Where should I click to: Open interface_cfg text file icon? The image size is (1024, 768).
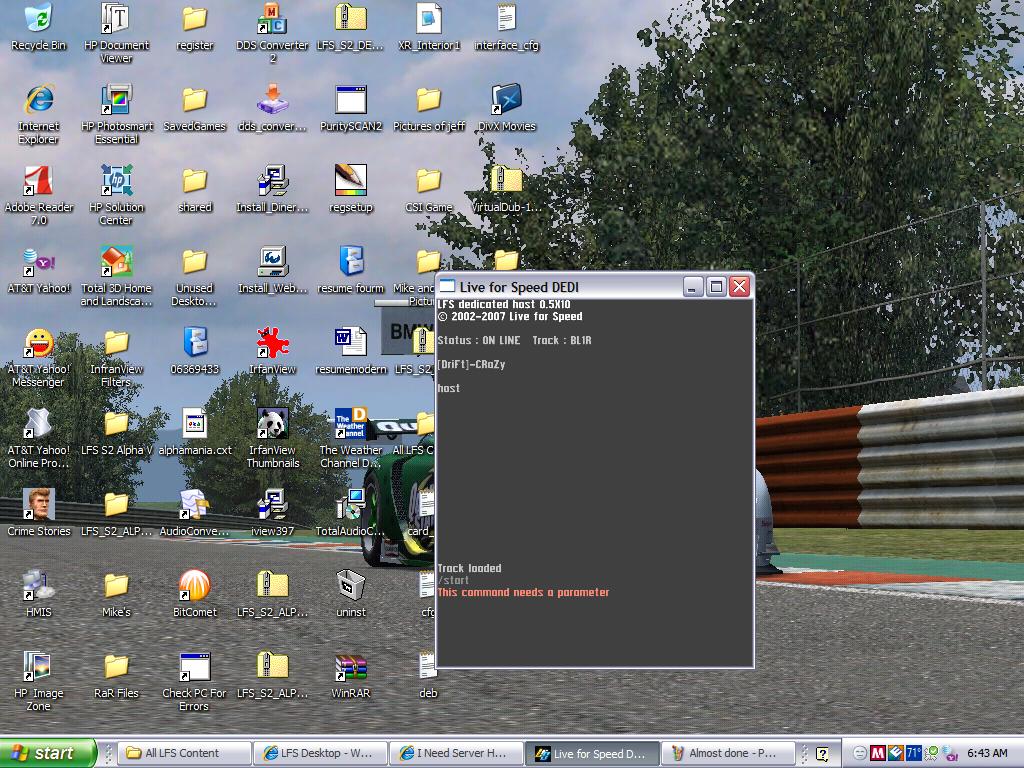[507, 18]
